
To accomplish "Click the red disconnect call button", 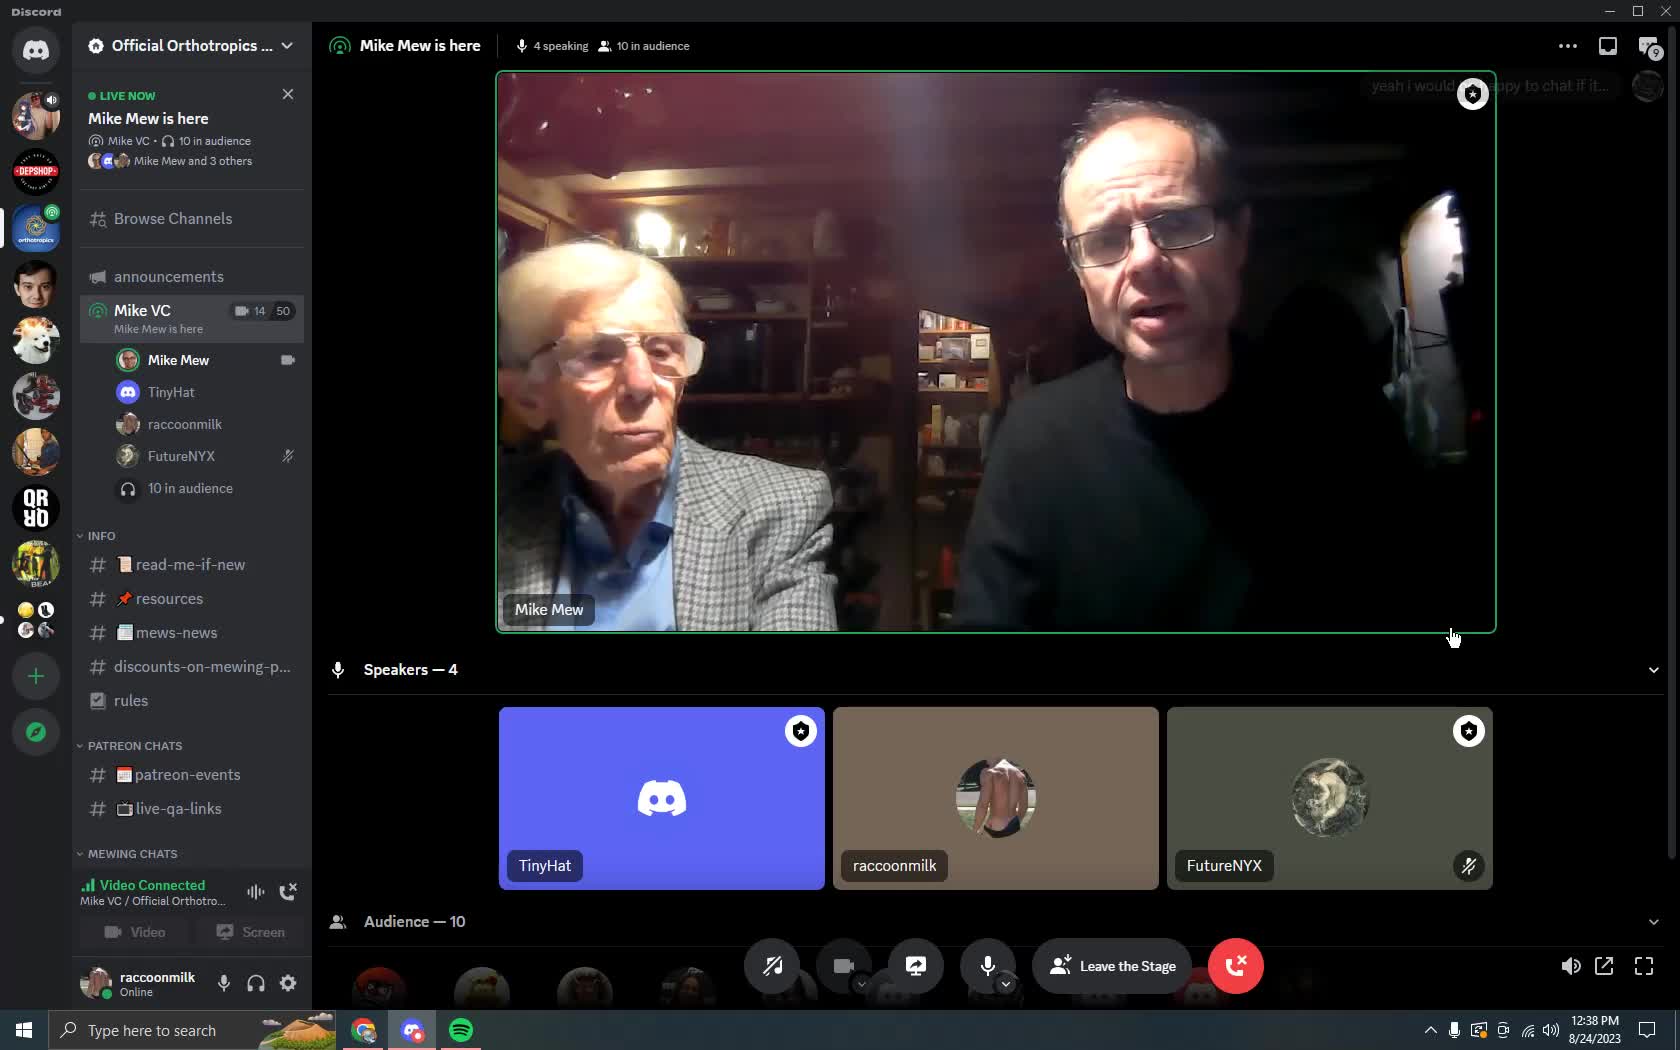I will click(1235, 966).
